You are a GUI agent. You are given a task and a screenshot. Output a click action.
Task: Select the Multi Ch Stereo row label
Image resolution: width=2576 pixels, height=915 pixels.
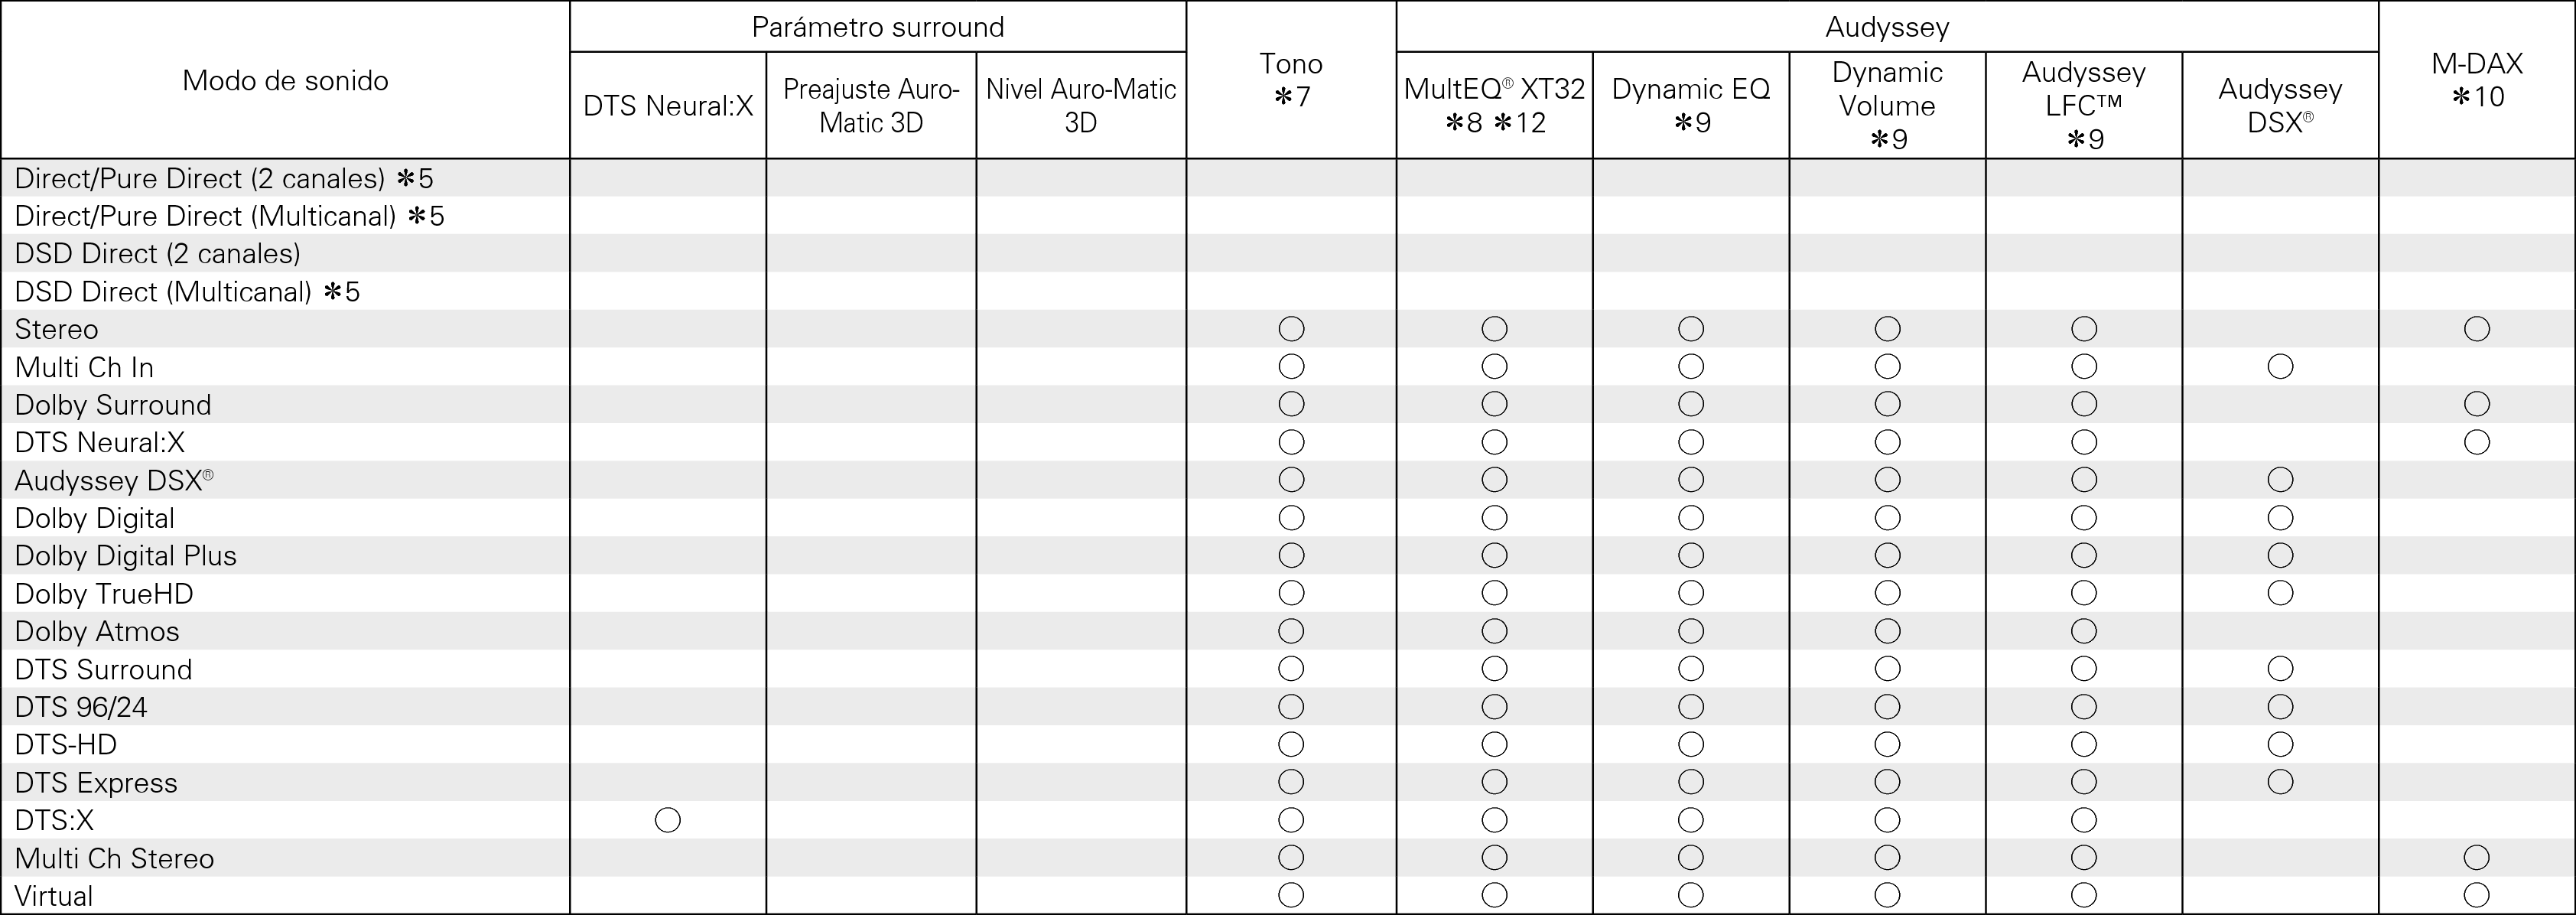(114, 858)
